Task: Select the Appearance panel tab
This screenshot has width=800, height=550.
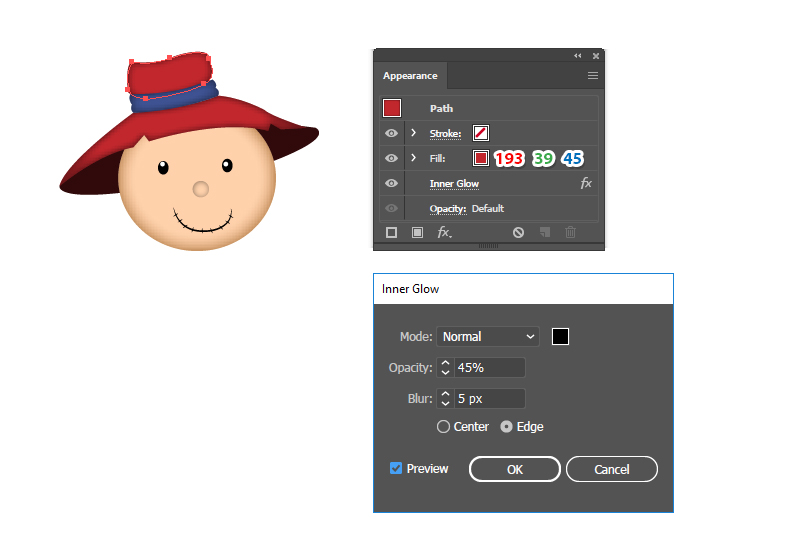Action: coord(410,76)
